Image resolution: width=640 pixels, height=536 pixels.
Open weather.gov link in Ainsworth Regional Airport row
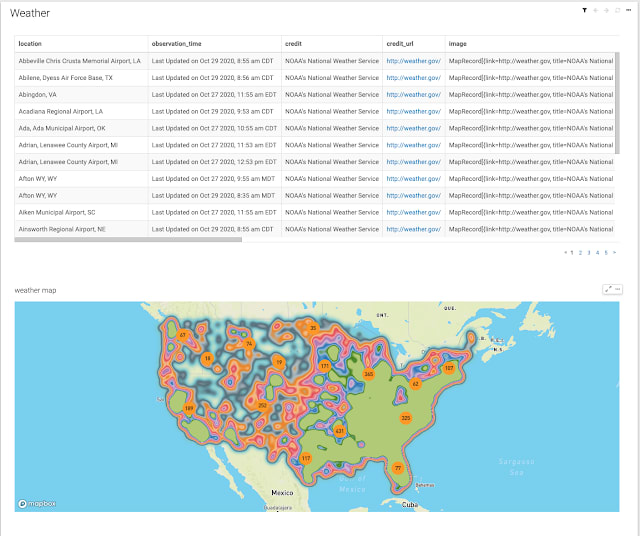tap(413, 229)
